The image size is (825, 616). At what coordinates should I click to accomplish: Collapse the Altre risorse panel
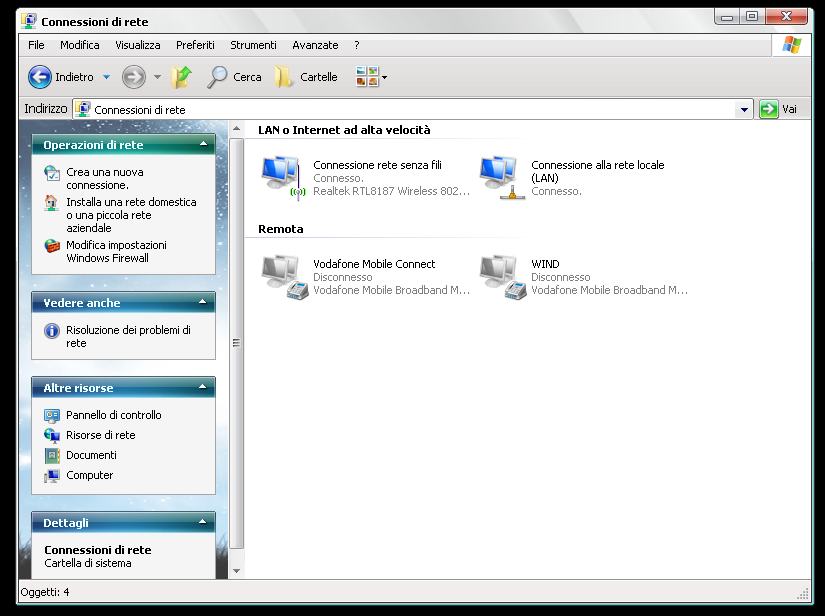[204, 388]
